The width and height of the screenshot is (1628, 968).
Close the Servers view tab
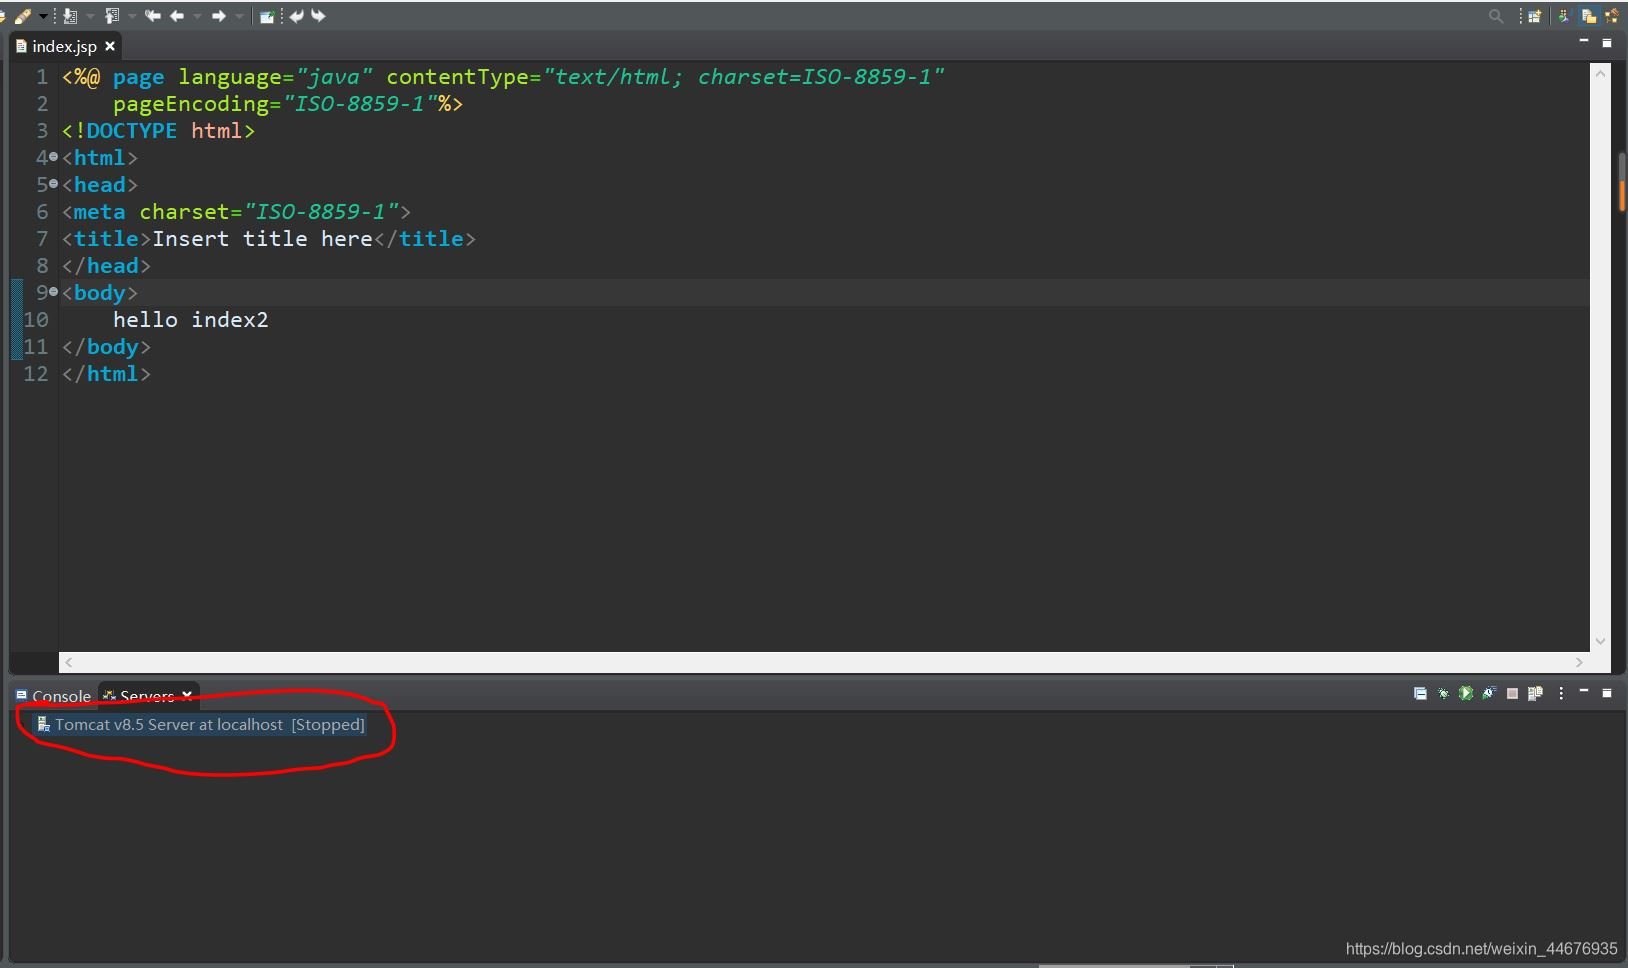(187, 695)
